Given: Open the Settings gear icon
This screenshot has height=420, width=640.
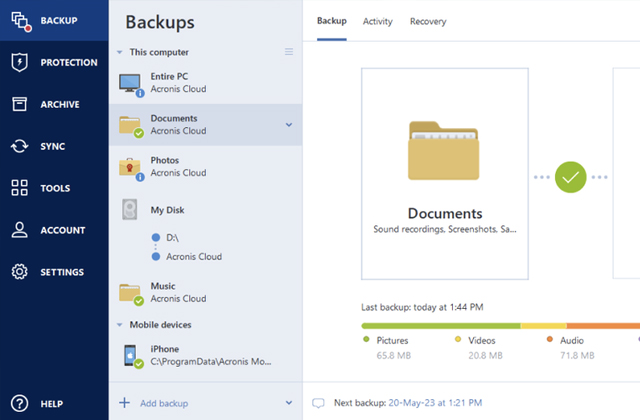Looking at the screenshot, I should pyautogui.click(x=19, y=271).
